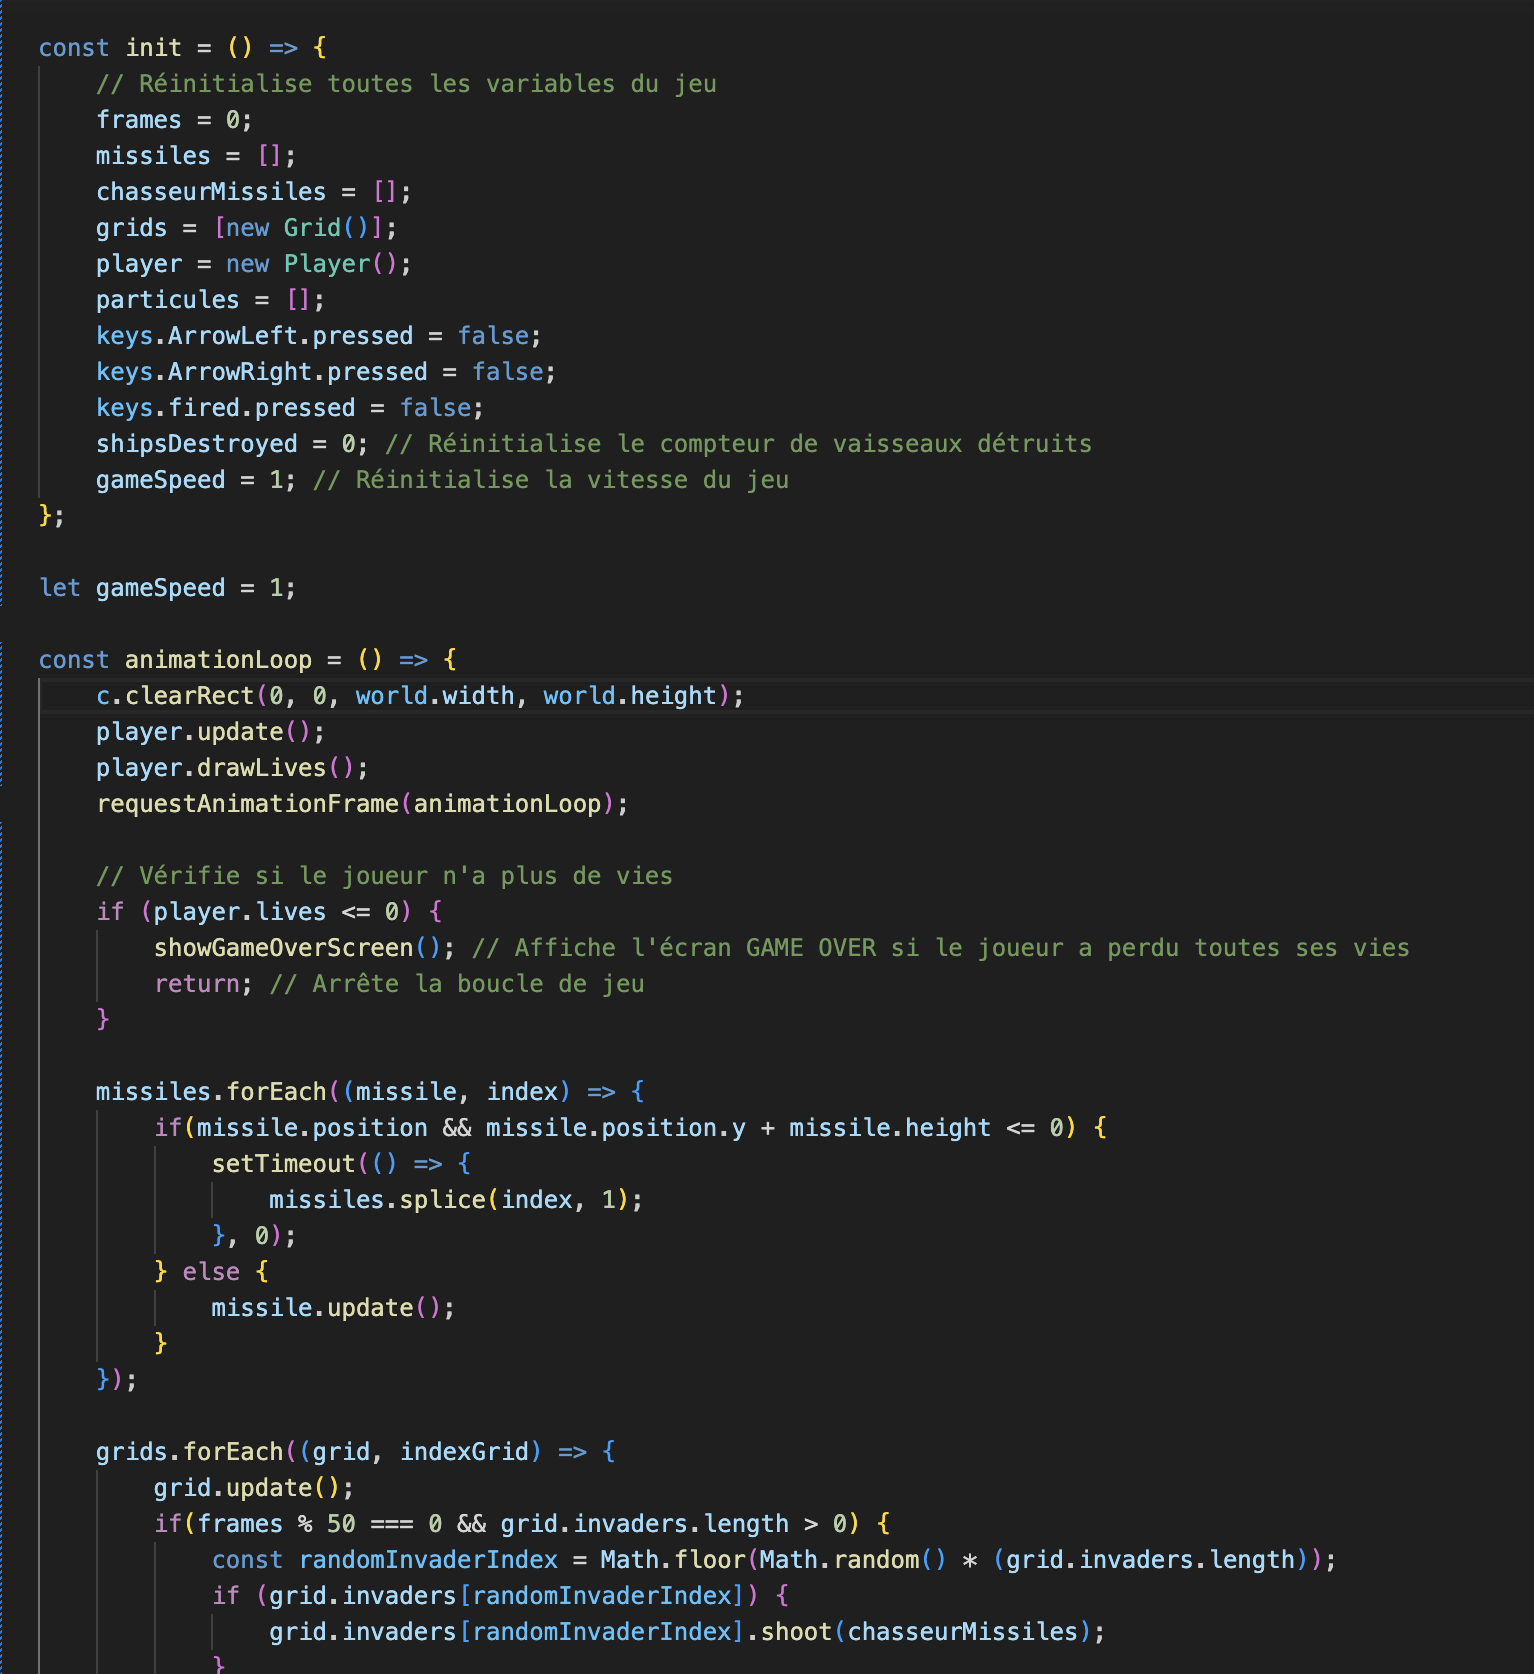Click 'false' on the keys.fired.pressed line
1534x1674 pixels.
[435, 408]
